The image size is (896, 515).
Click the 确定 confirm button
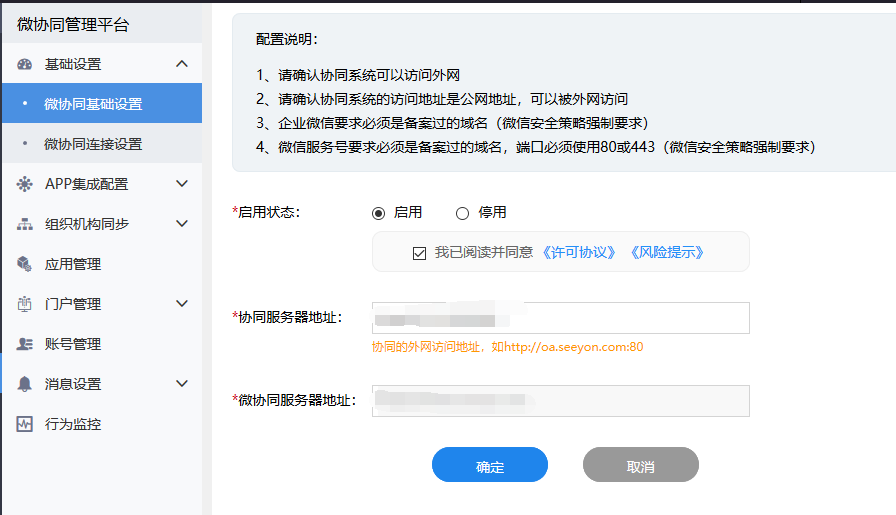point(490,465)
